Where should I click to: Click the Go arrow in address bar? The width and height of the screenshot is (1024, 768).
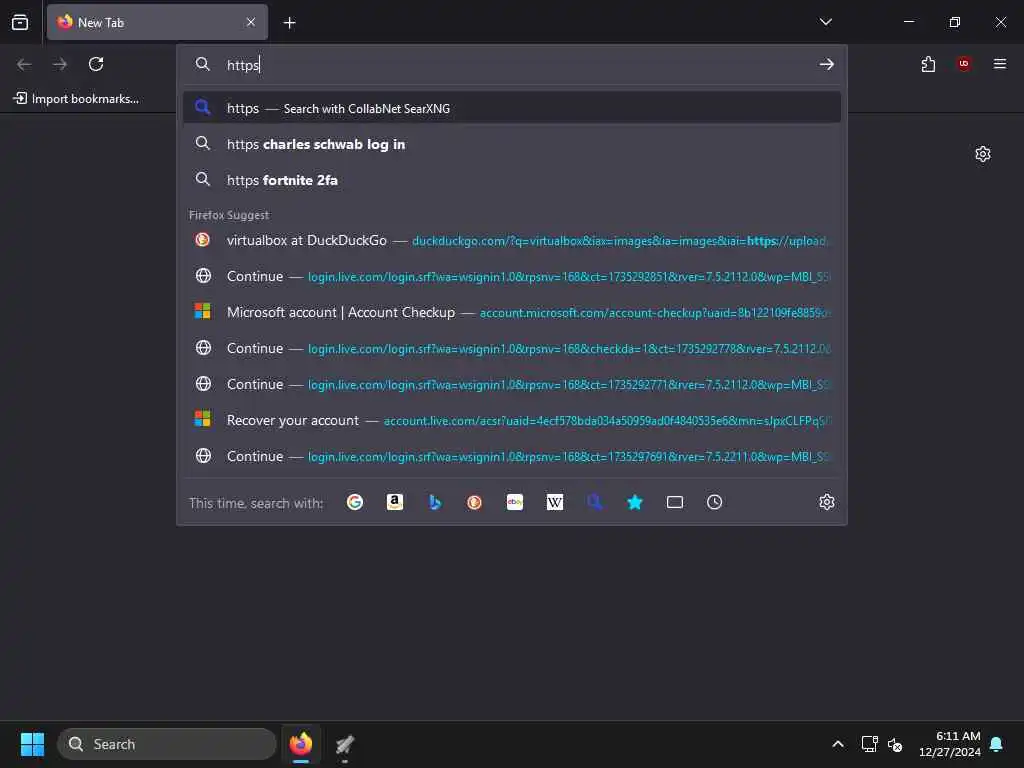[x=827, y=64]
